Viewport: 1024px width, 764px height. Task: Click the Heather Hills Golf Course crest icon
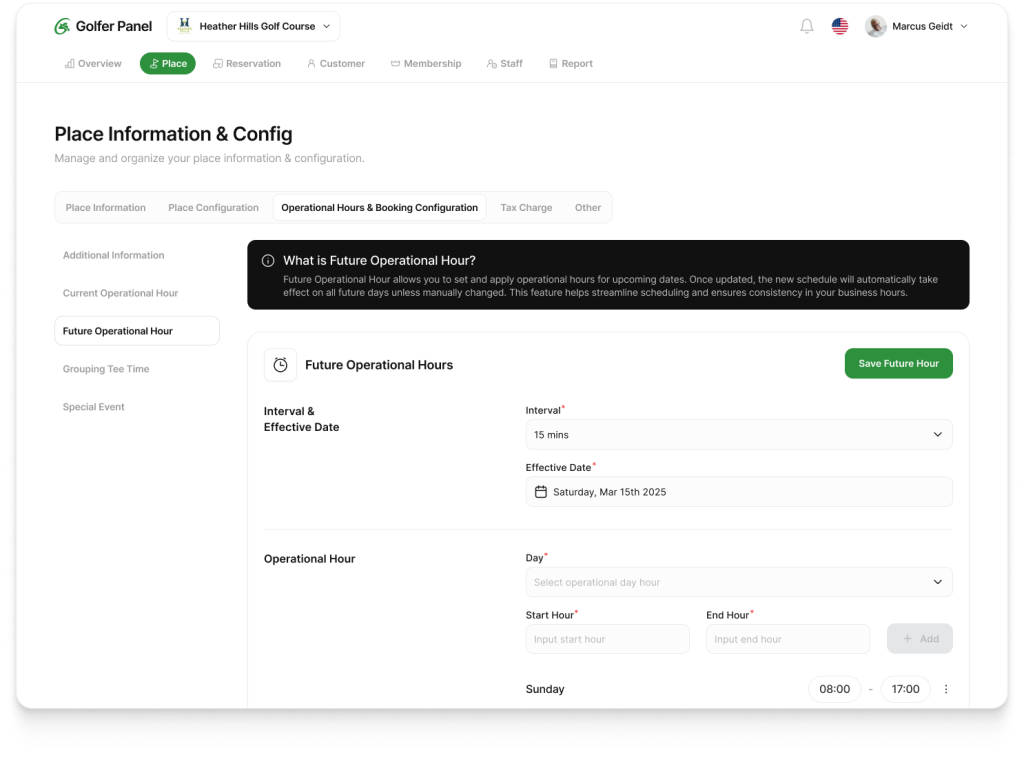click(x=185, y=25)
